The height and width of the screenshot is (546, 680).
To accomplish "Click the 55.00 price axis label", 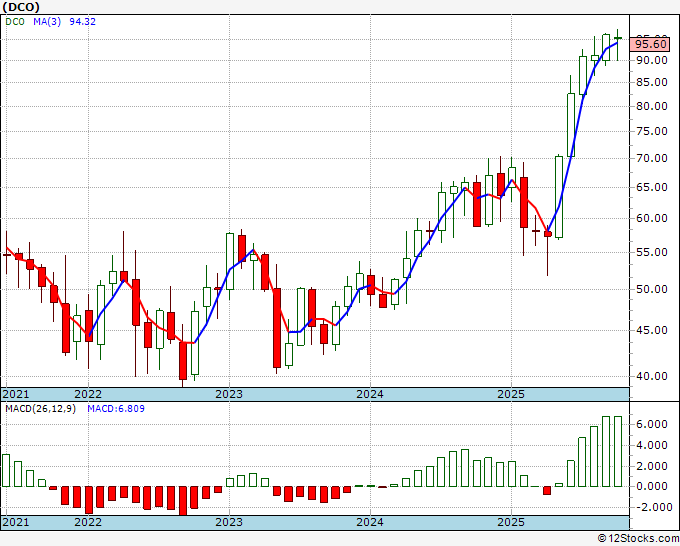I will click(652, 252).
